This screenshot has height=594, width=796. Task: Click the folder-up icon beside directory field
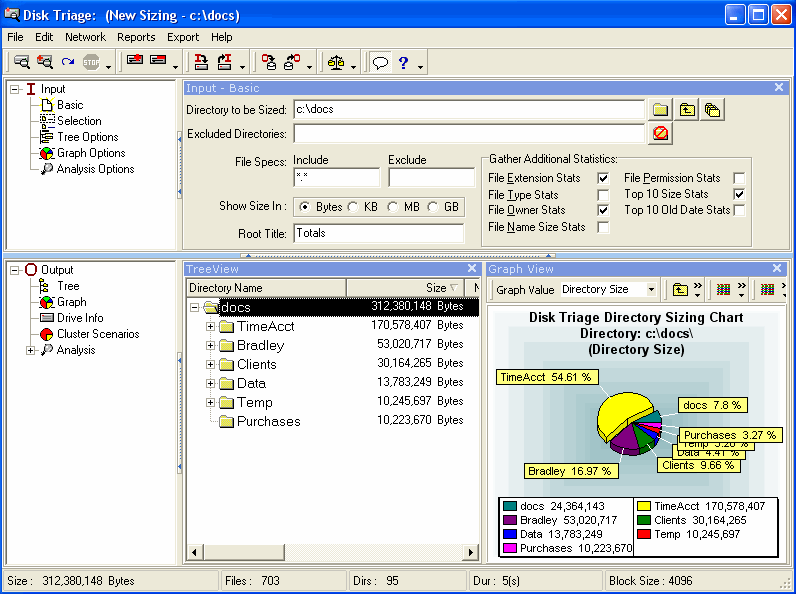(687, 110)
